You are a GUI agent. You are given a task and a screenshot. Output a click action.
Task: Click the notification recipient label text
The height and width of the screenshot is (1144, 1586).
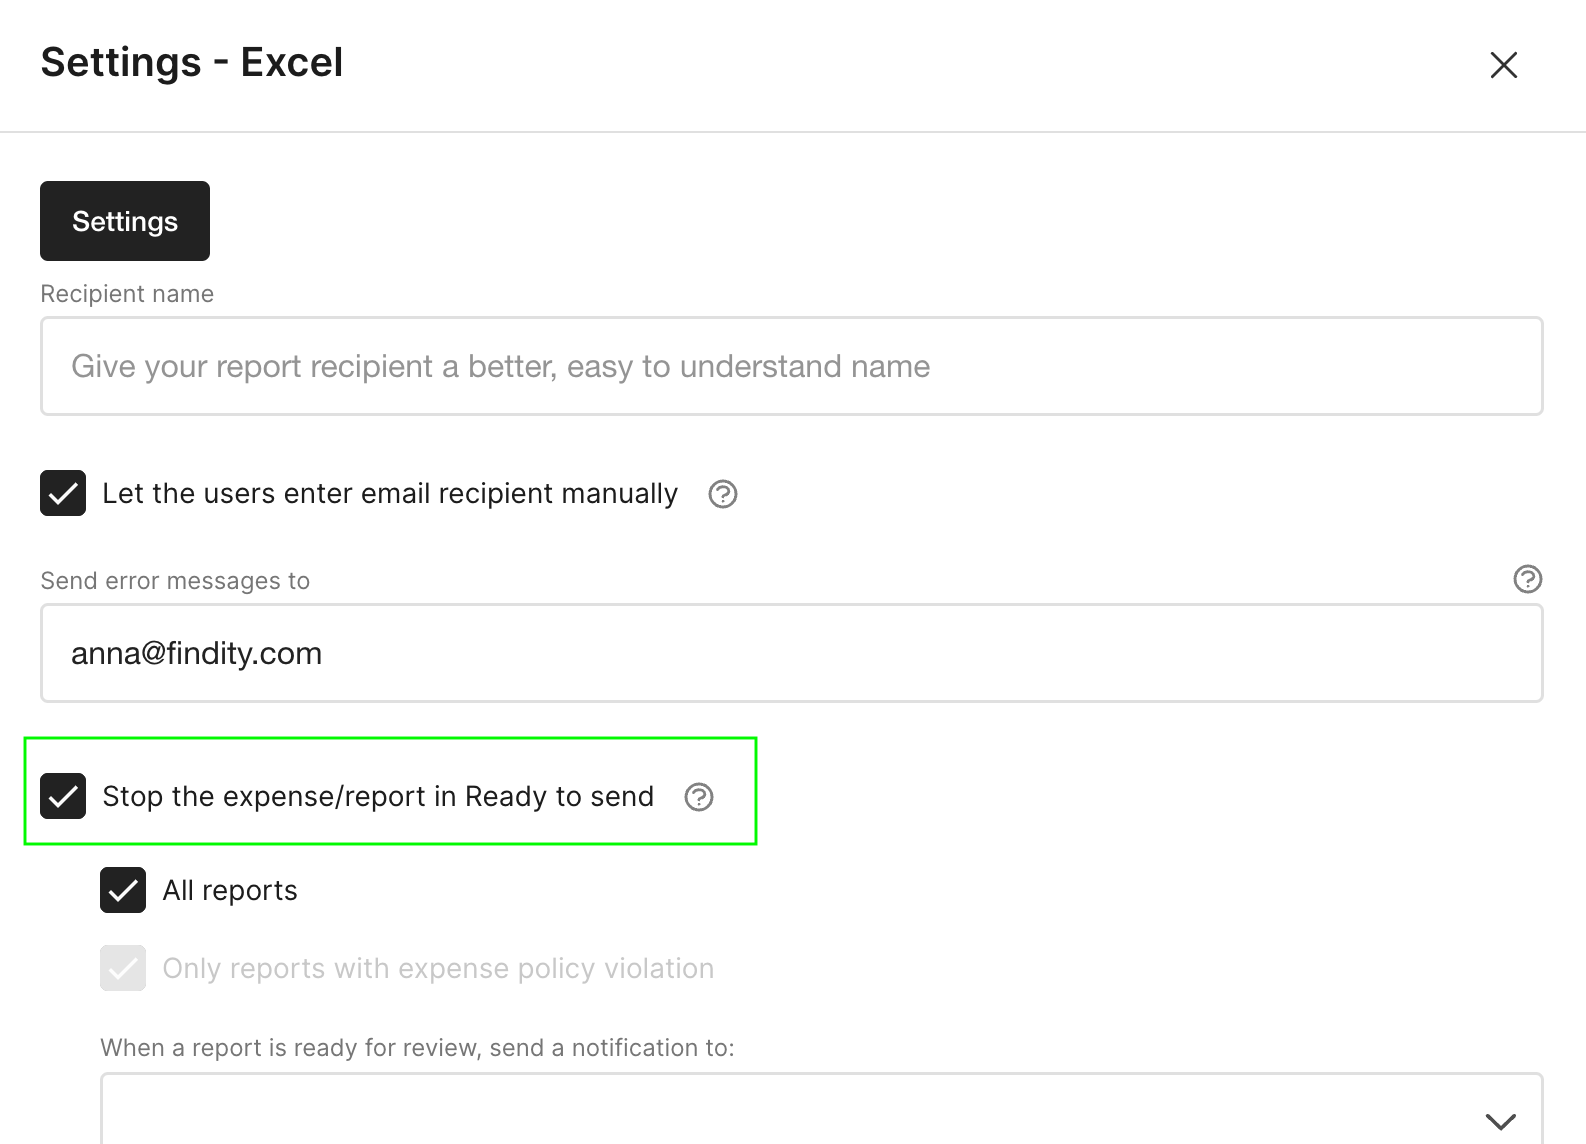tap(417, 1048)
